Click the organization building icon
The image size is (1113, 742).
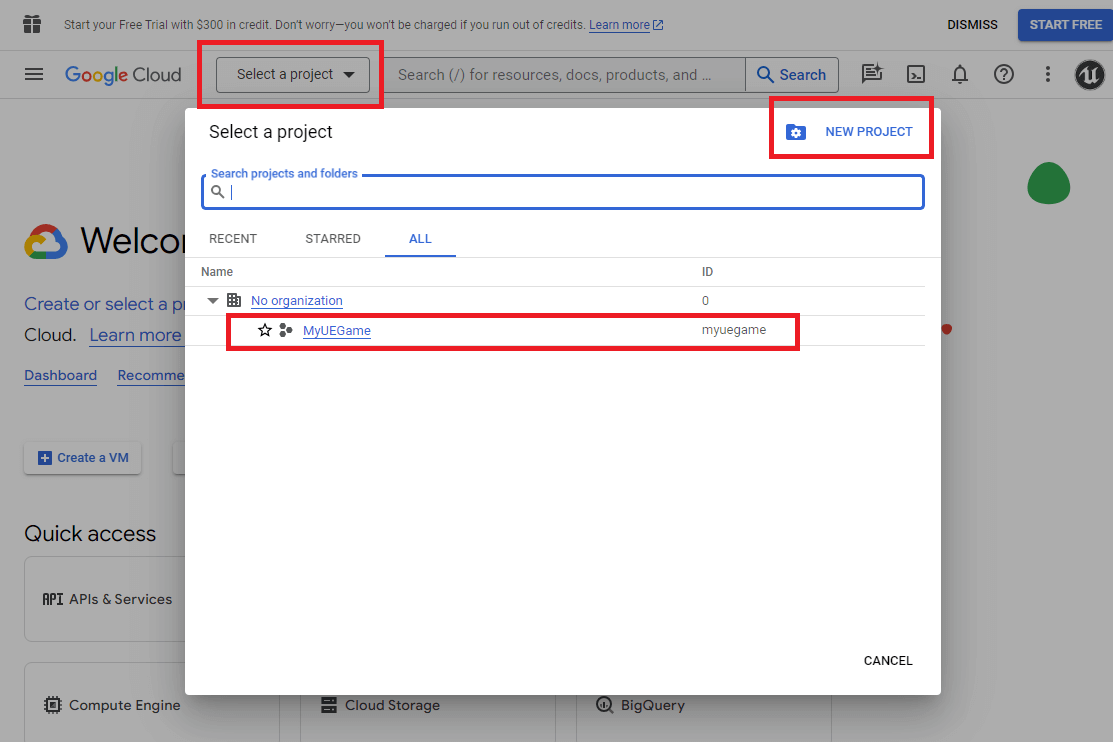[x=234, y=300]
